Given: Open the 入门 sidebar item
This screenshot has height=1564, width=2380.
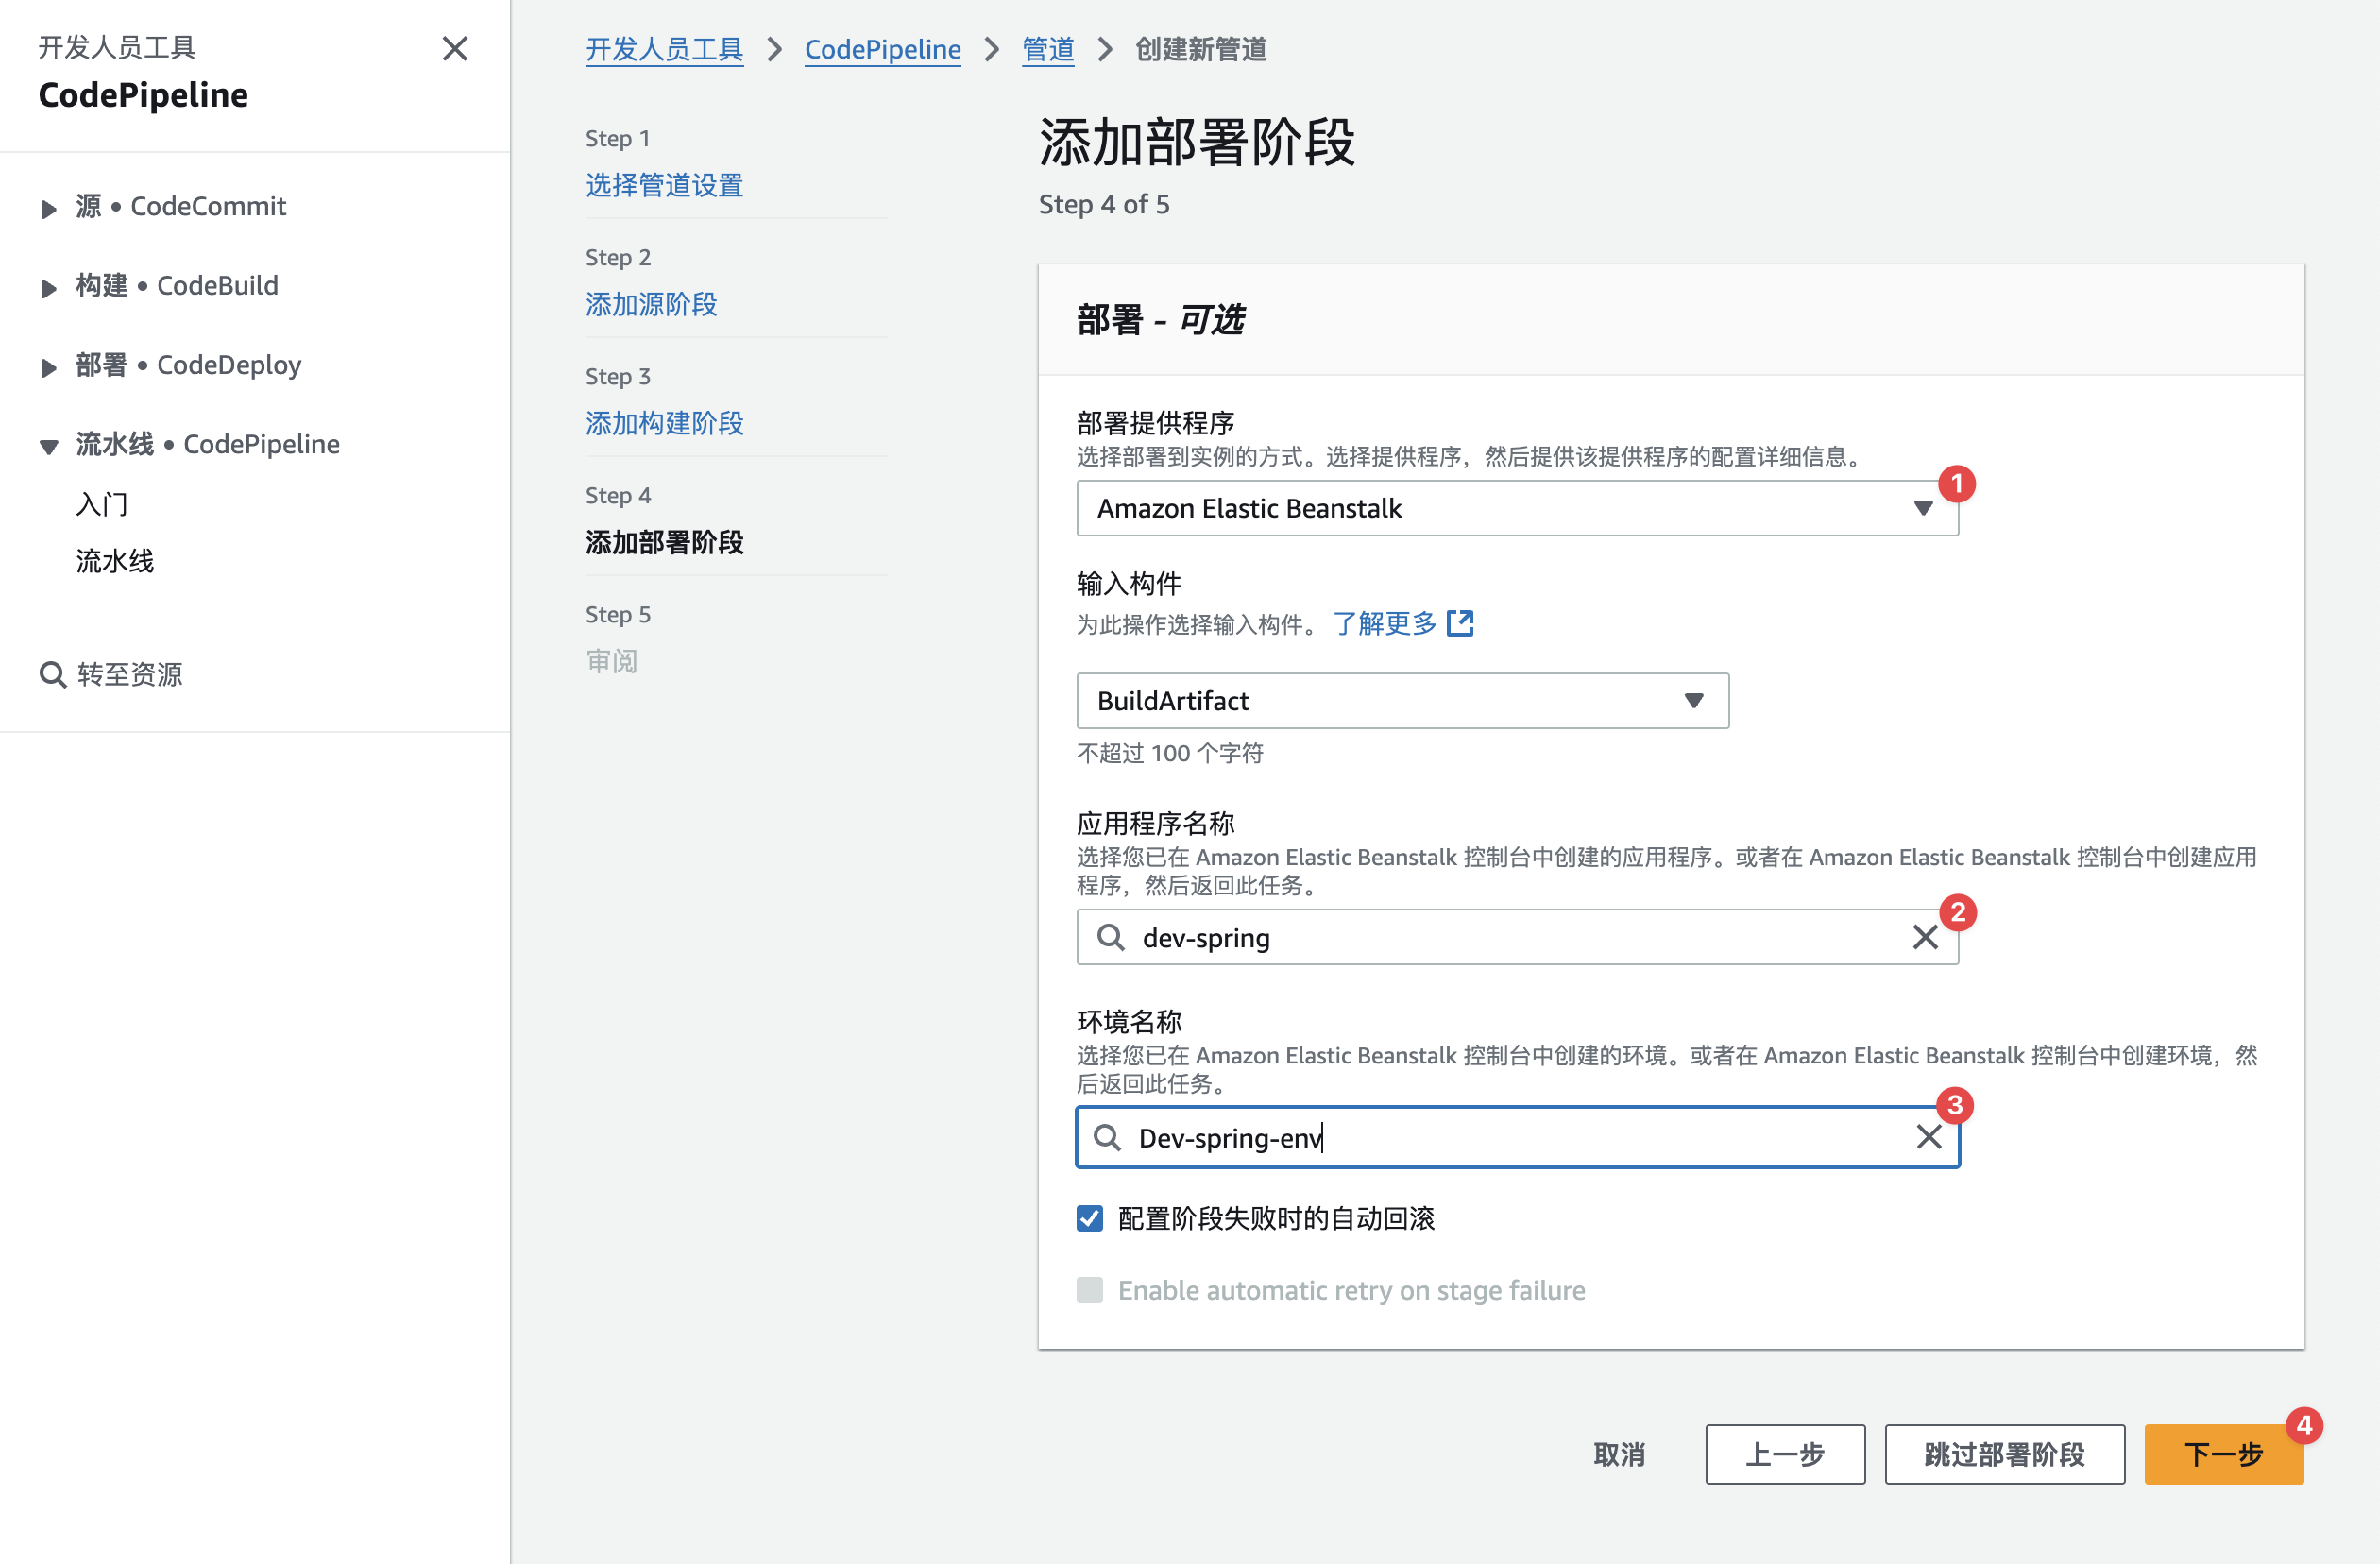Looking at the screenshot, I should 102,504.
